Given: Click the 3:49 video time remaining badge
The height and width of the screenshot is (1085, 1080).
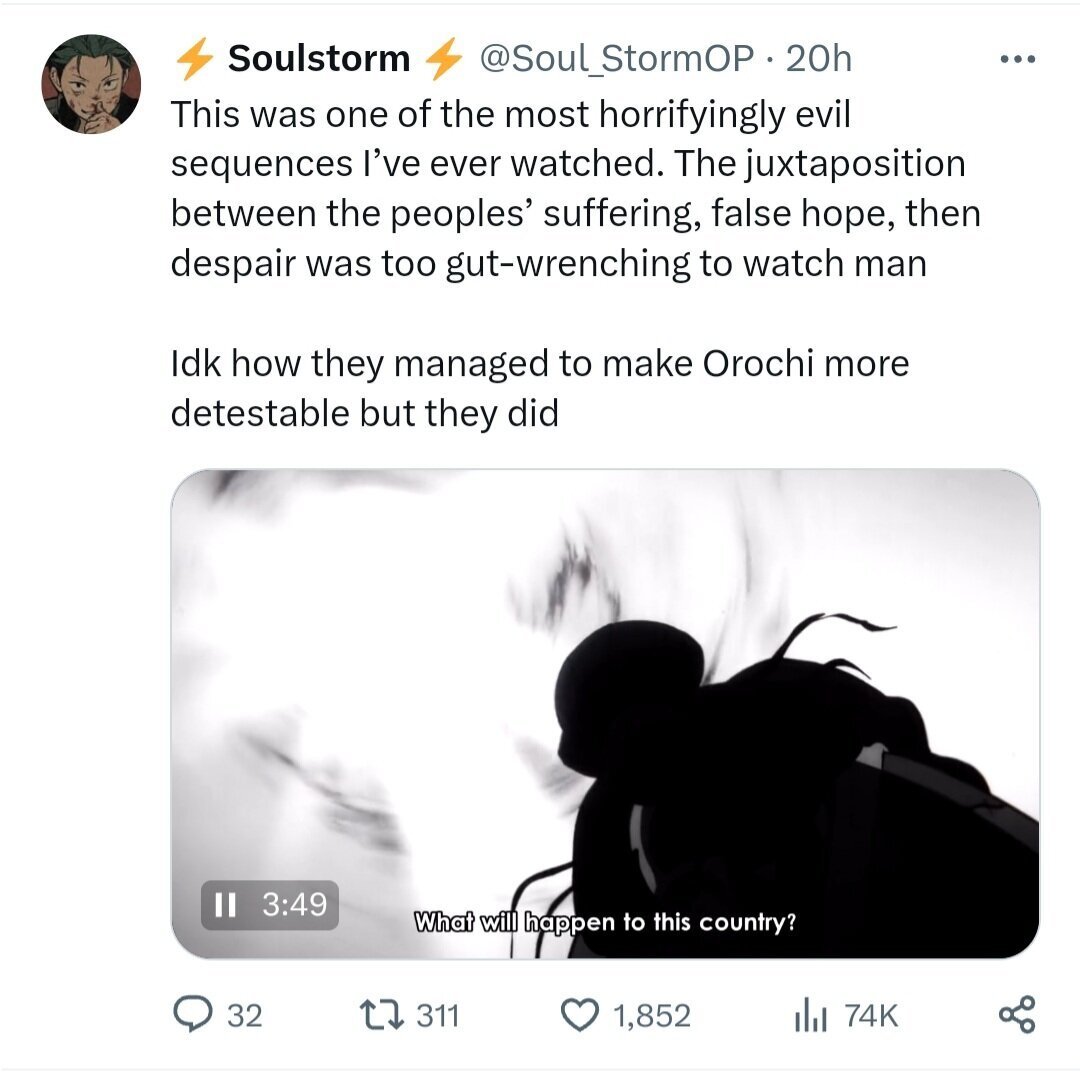Looking at the screenshot, I should tap(294, 905).
